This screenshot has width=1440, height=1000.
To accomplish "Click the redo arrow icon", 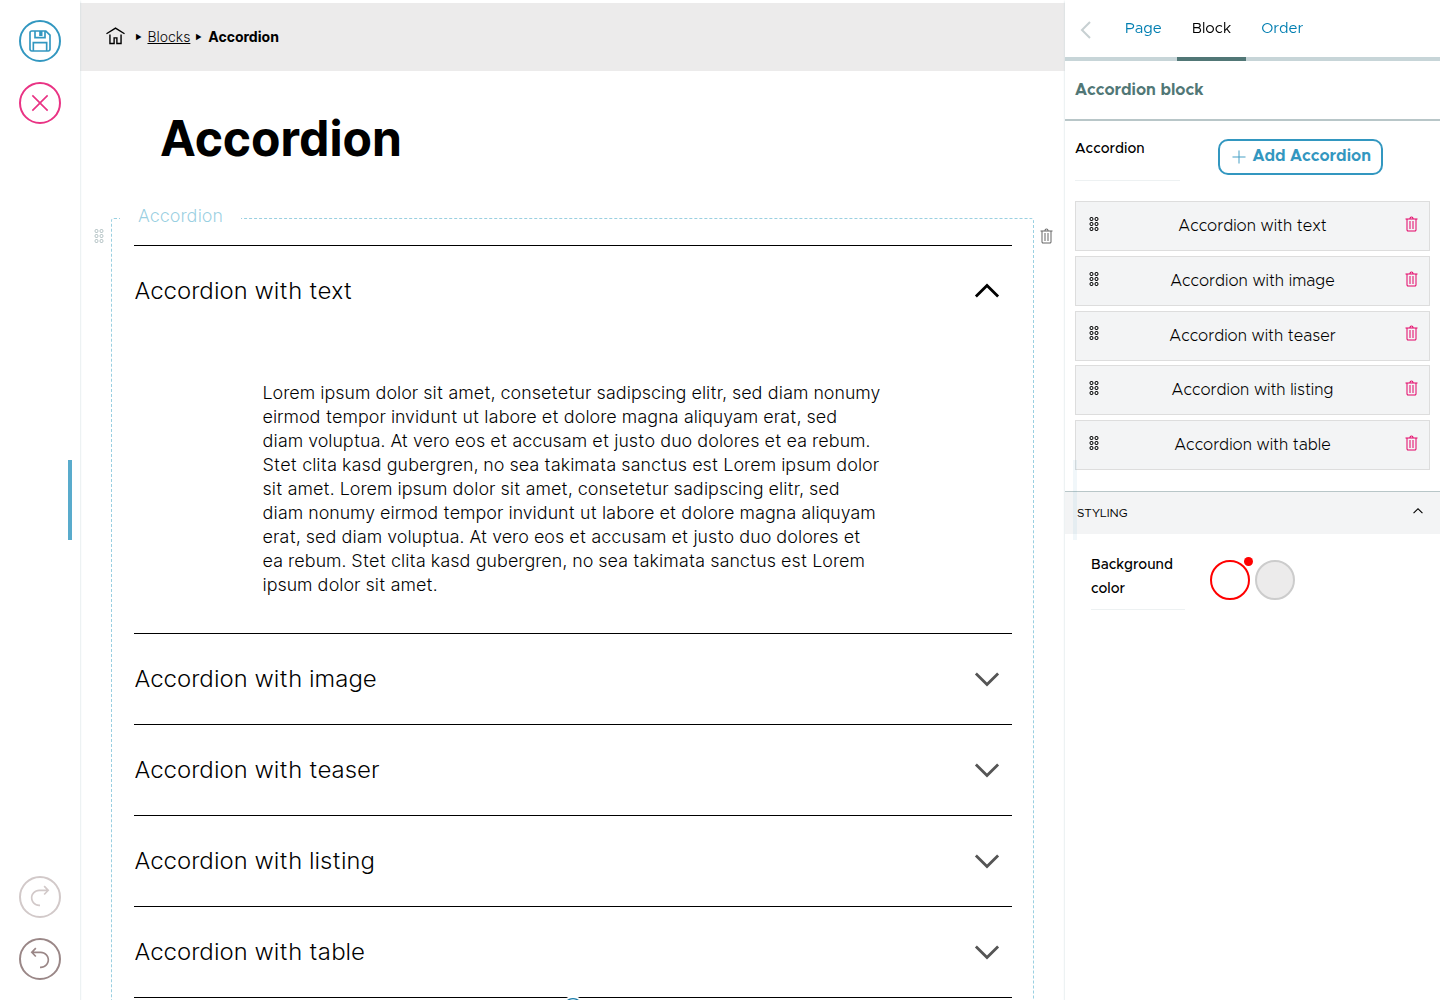I will point(40,897).
